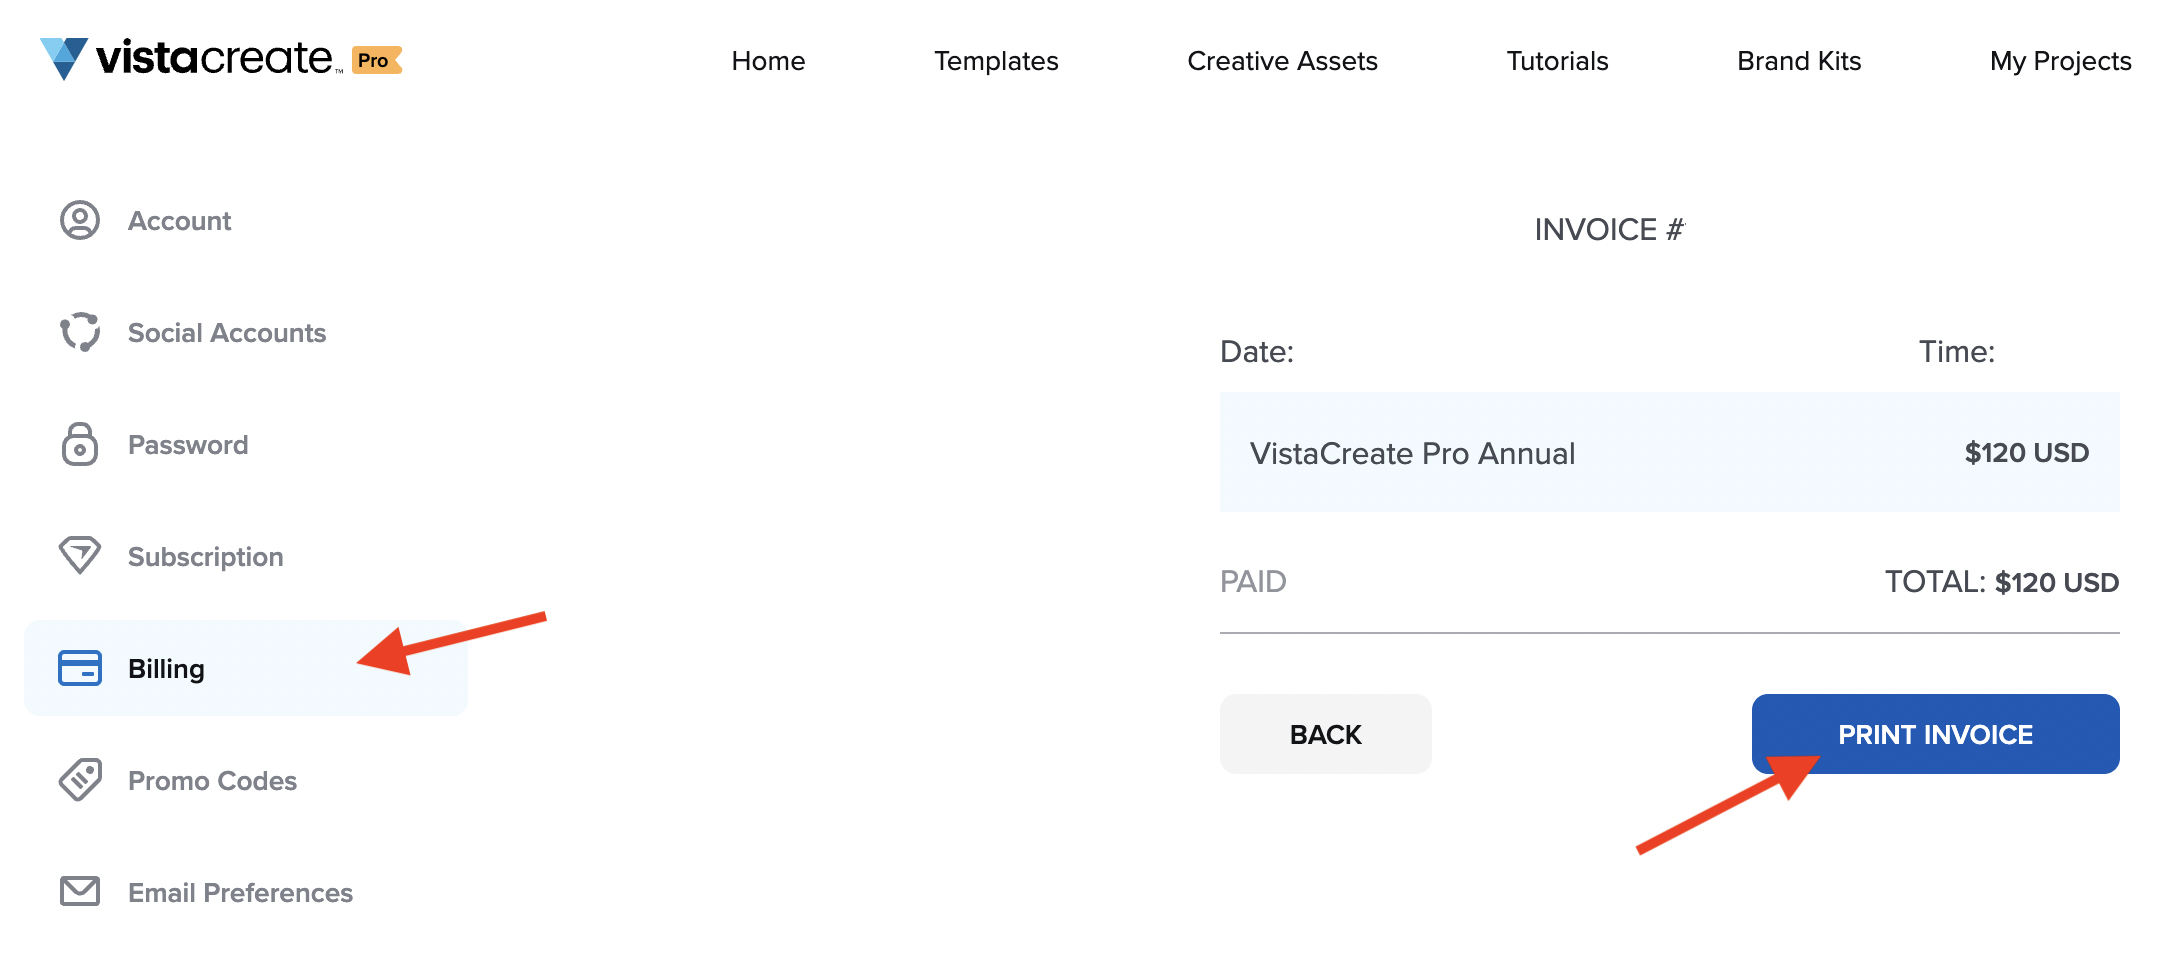
Task: Click the Billing credit card icon
Action: click(80, 668)
